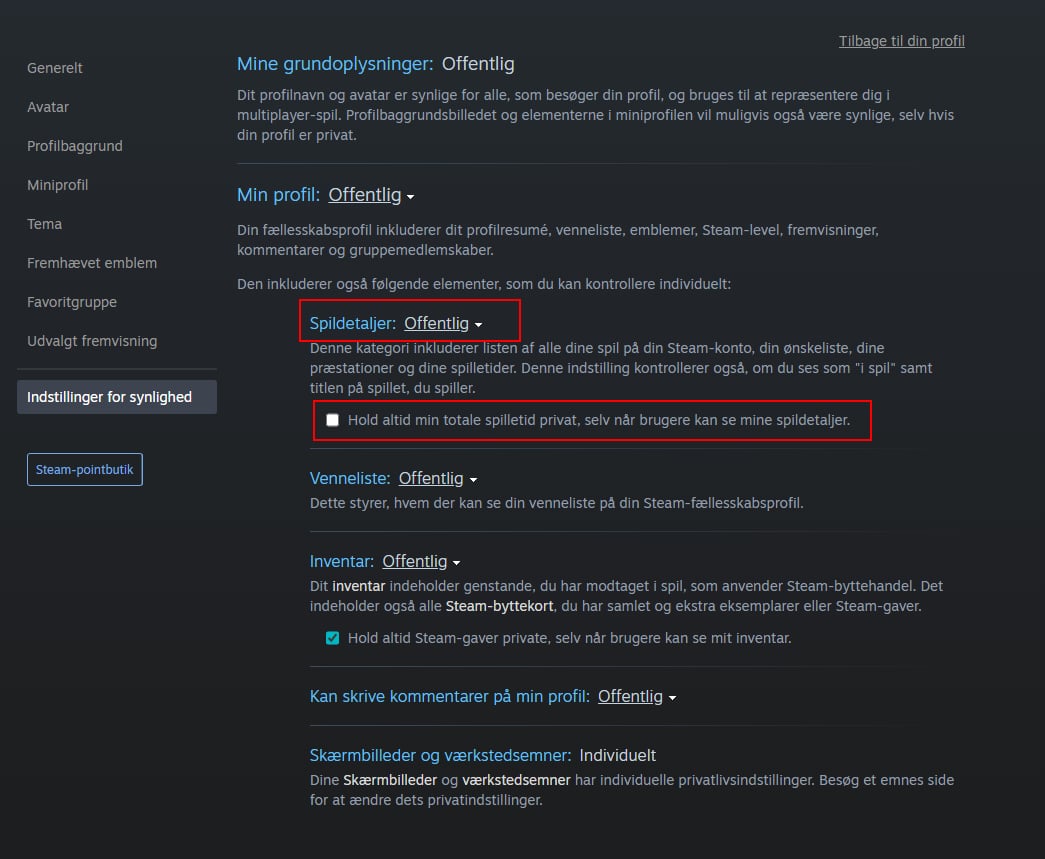
Task: Select Miniprofil sidebar item
Action: pos(57,185)
